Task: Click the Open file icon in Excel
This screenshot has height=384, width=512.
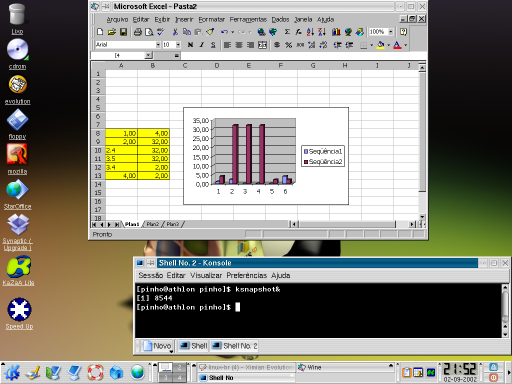Action: [x=112, y=32]
